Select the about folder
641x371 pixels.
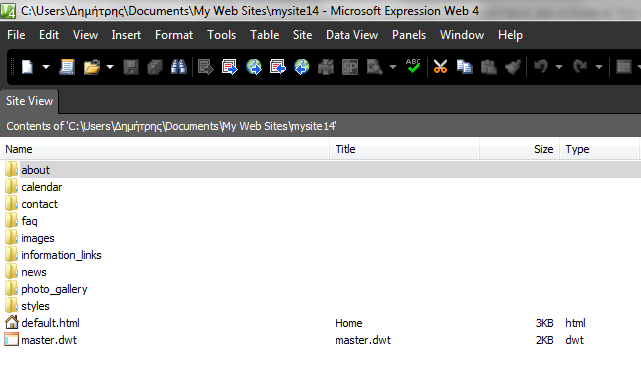[35, 170]
